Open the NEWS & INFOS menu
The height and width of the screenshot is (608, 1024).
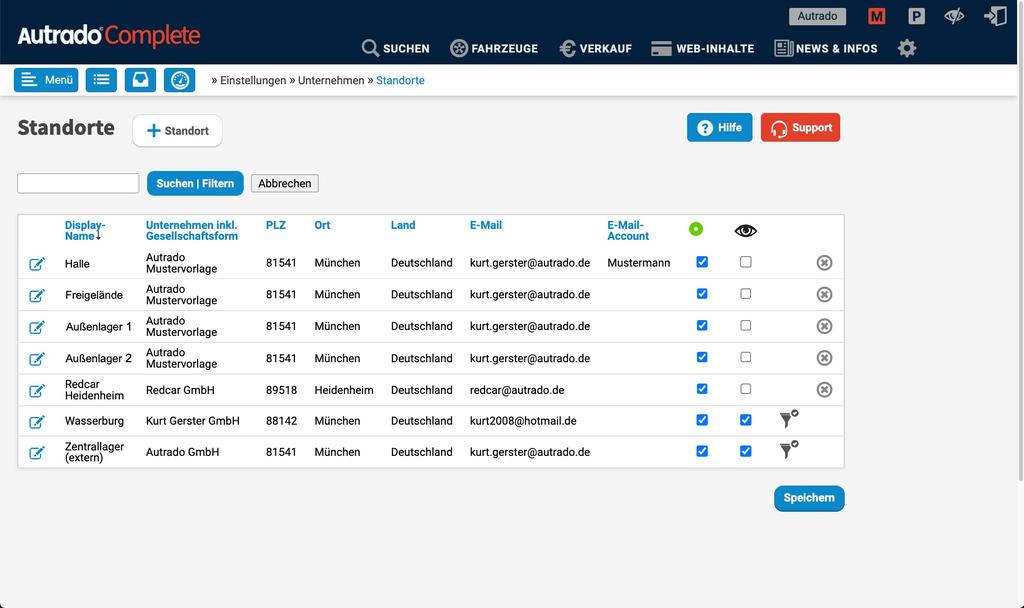[825, 48]
